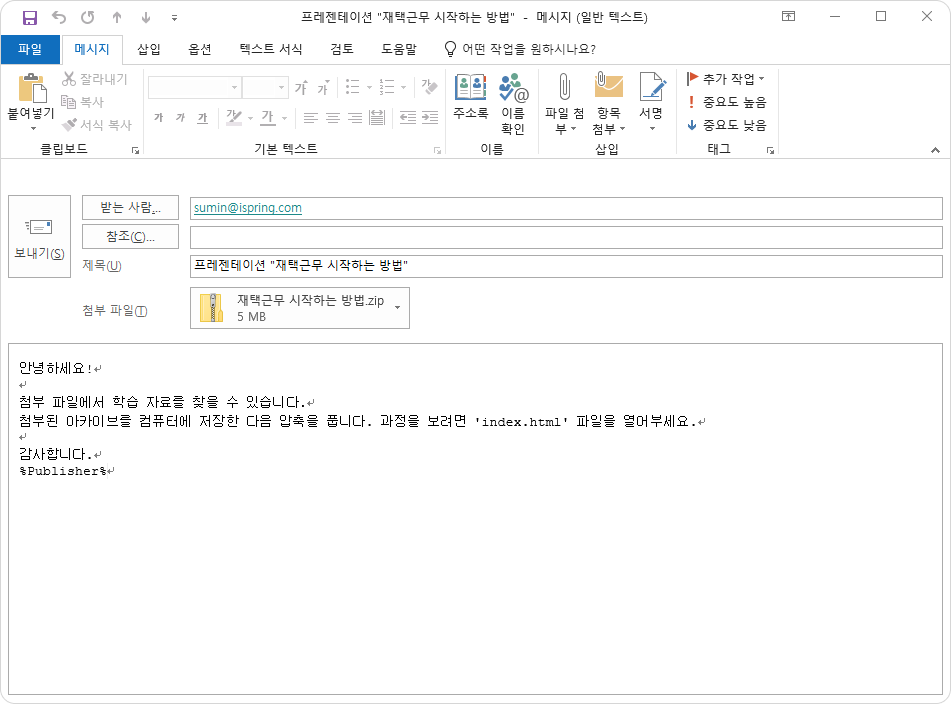Click the 받는 사람 button
This screenshot has height=704, width=951.
(130, 207)
